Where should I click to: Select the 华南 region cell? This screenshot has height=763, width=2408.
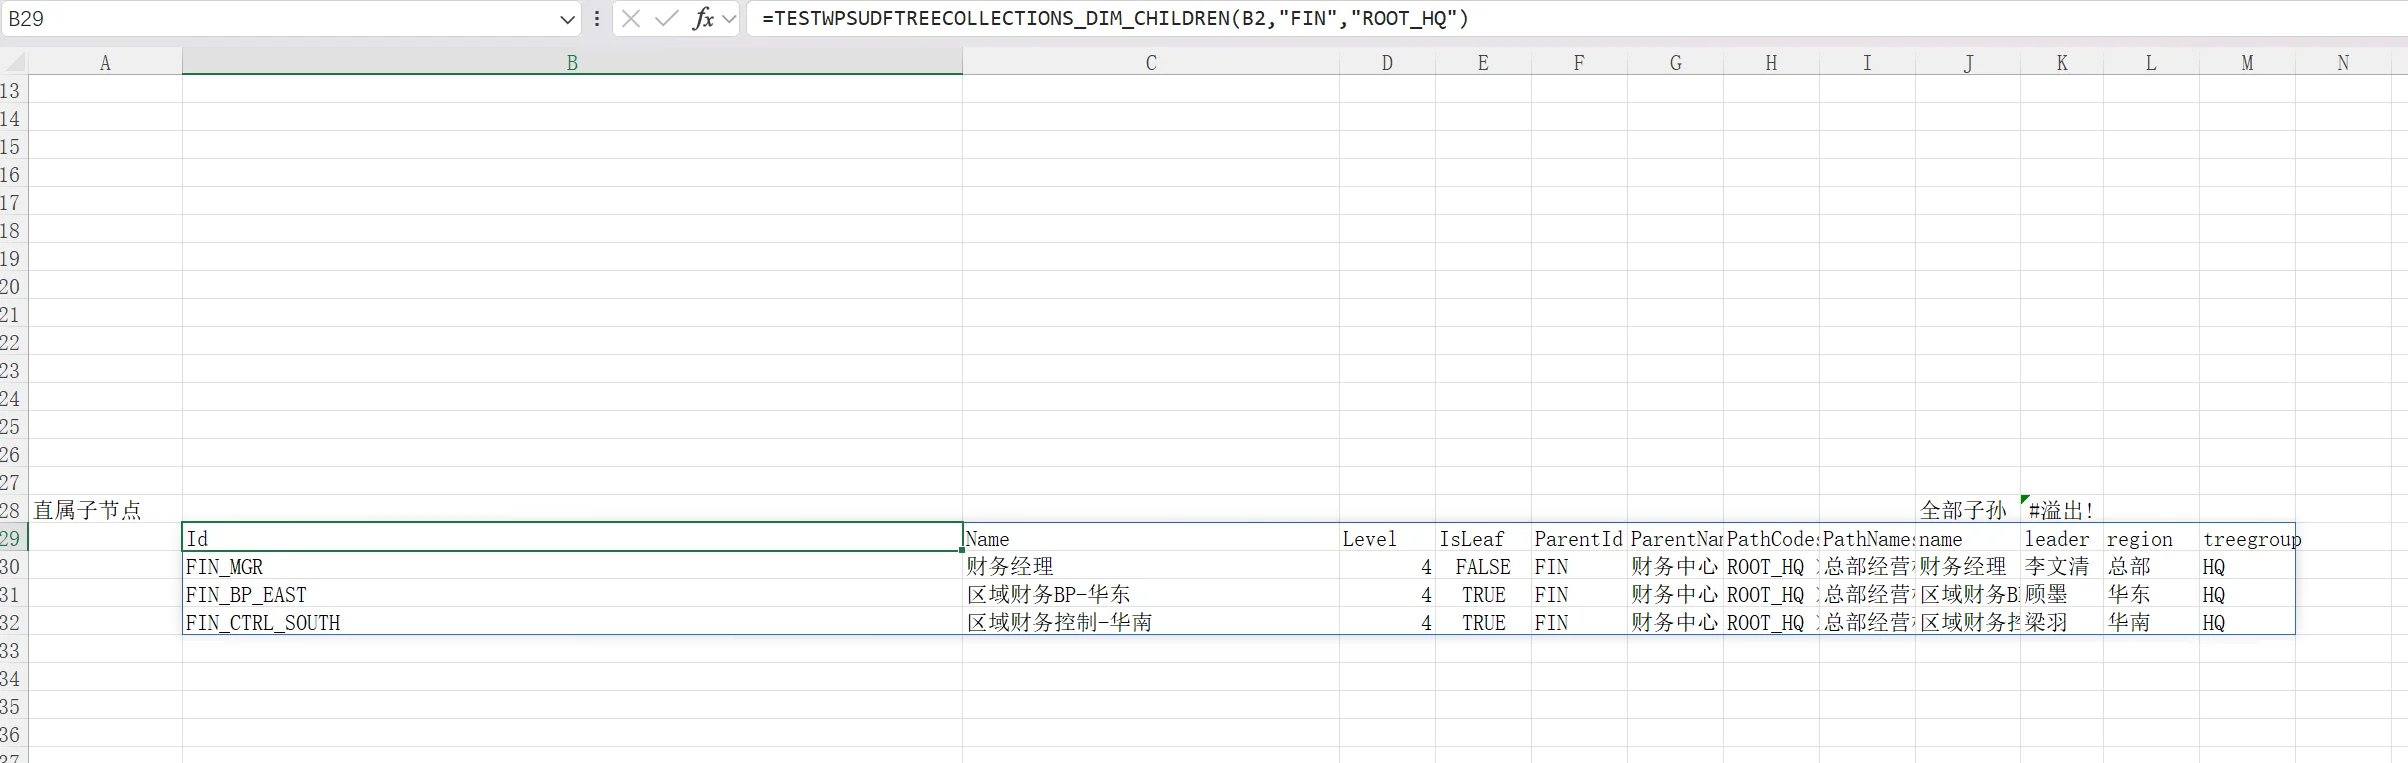[2151, 622]
